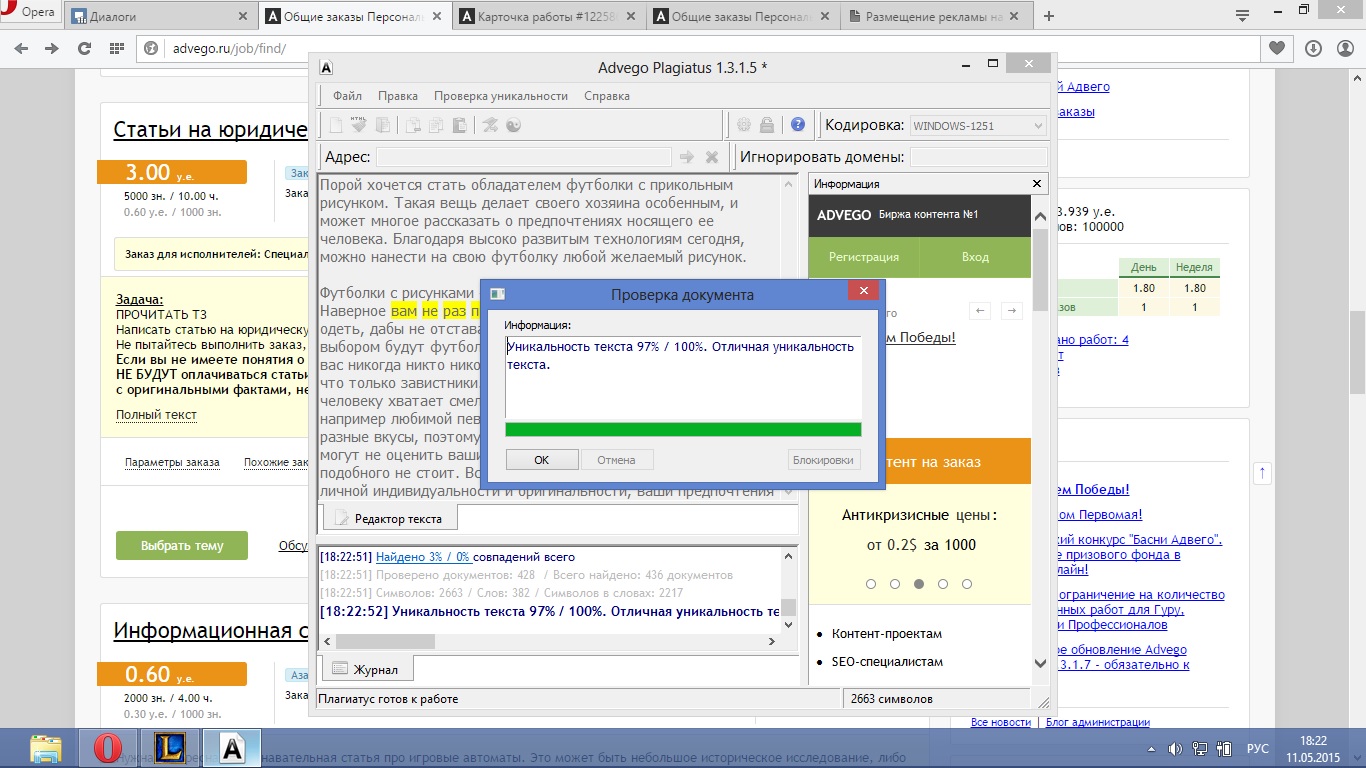Open the Найдено 3% / 0% log link

(x=423, y=557)
